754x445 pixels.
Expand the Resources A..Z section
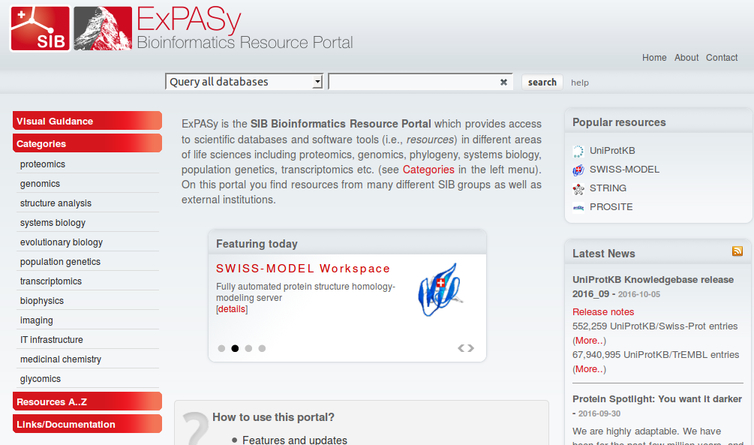[x=87, y=402]
